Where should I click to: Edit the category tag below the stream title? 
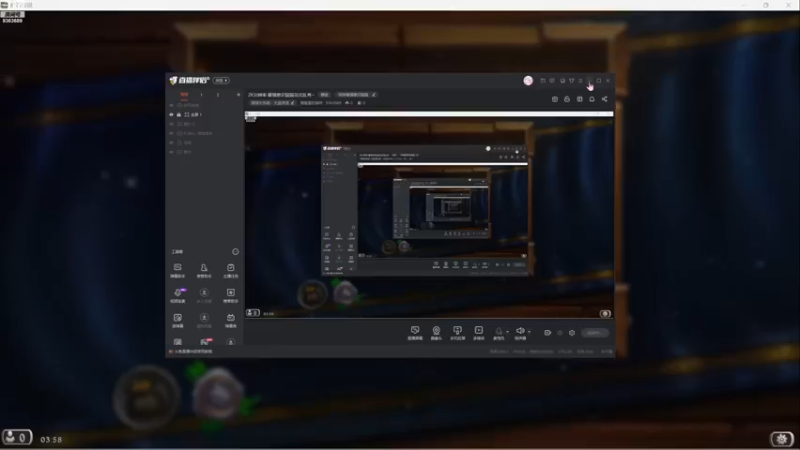[x=272, y=103]
